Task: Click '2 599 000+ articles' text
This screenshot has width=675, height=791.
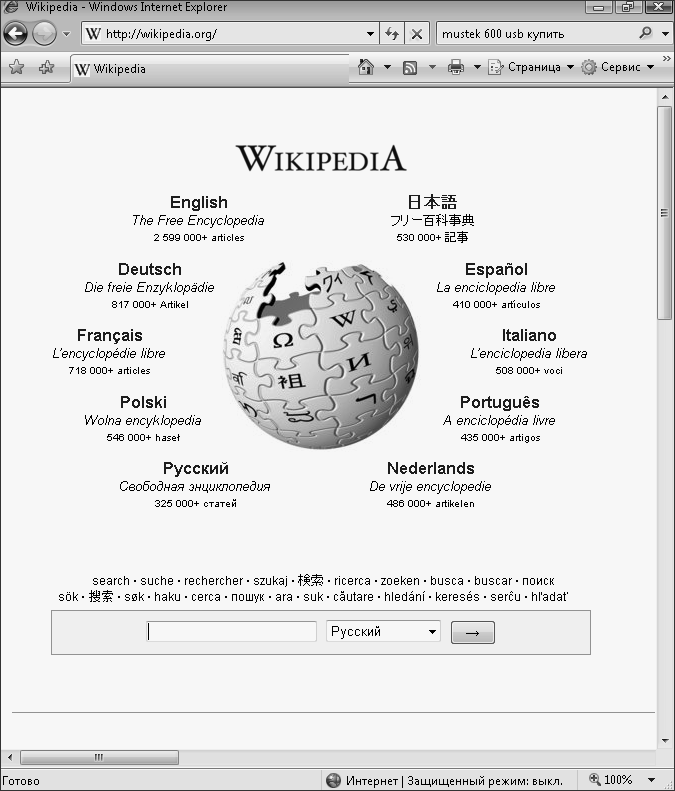Action: tap(199, 238)
